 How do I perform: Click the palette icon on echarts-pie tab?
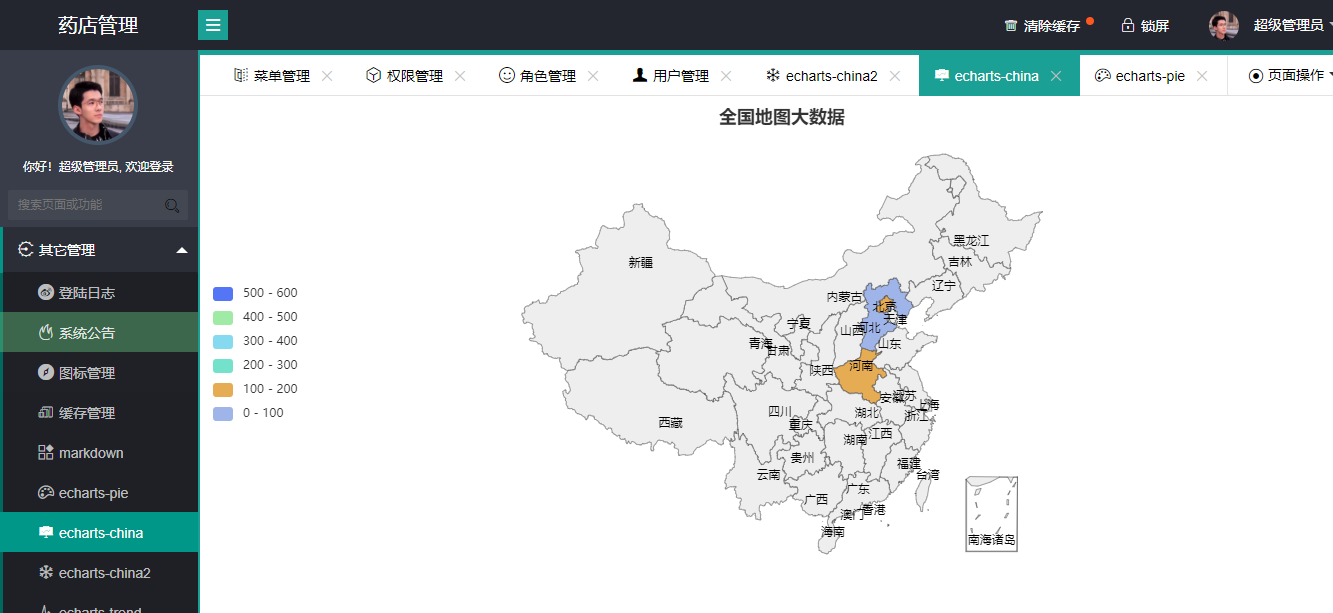tap(1103, 76)
